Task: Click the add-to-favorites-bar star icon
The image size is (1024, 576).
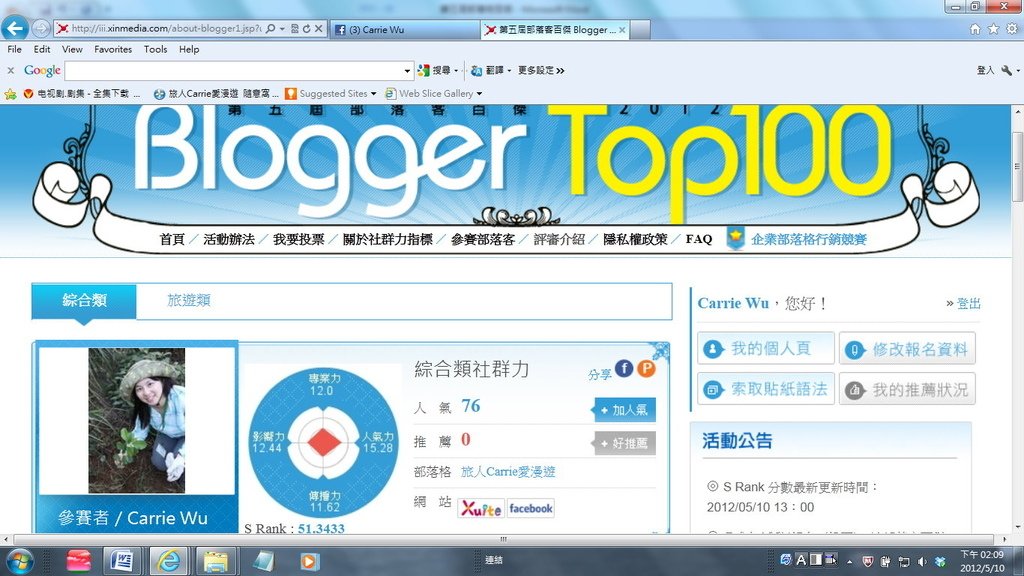Action: point(10,94)
